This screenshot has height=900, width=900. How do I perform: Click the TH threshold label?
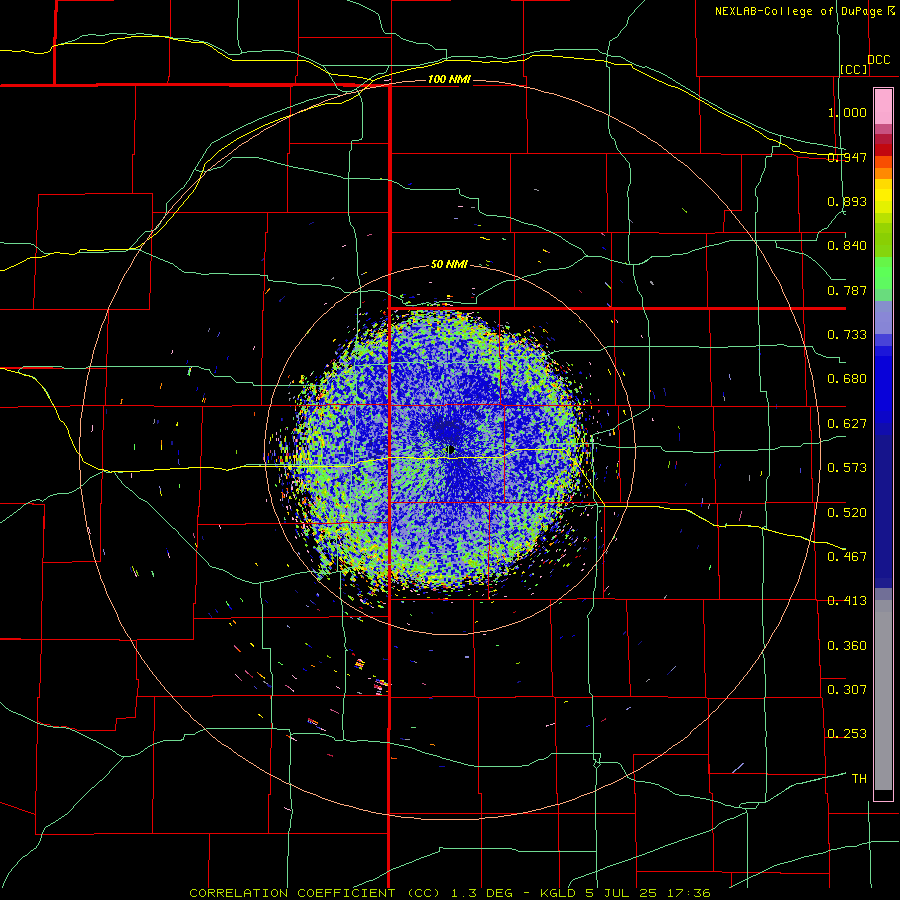coord(859,779)
